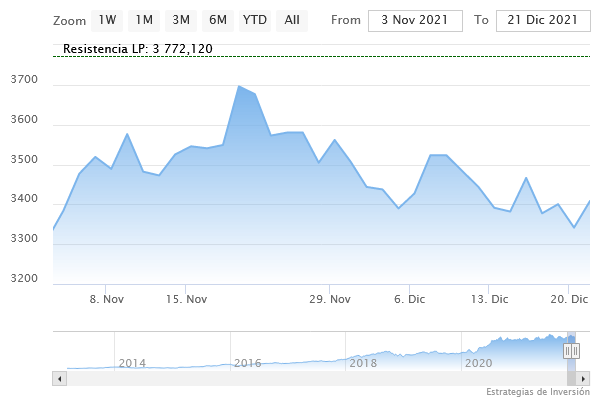
Task: Click the 15. Nov x-axis label
Action: click(186, 299)
